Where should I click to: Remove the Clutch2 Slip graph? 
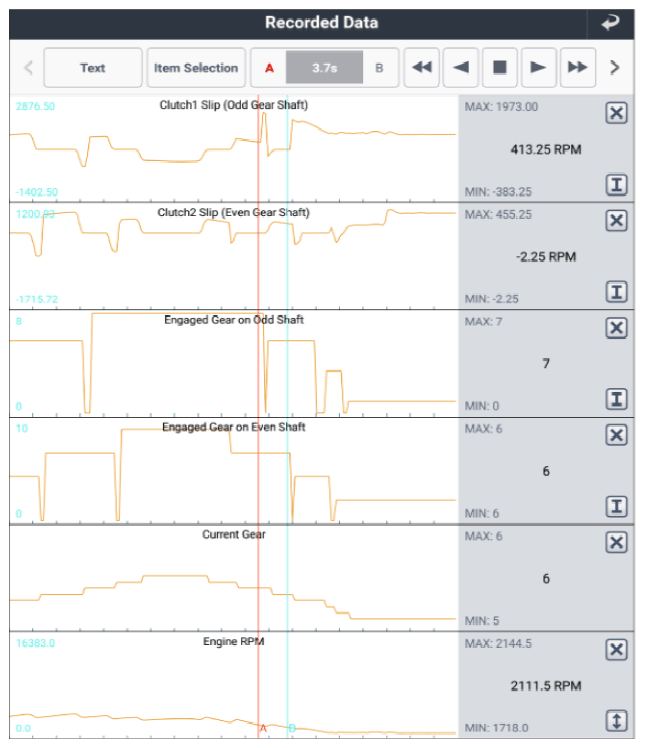click(616, 220)
